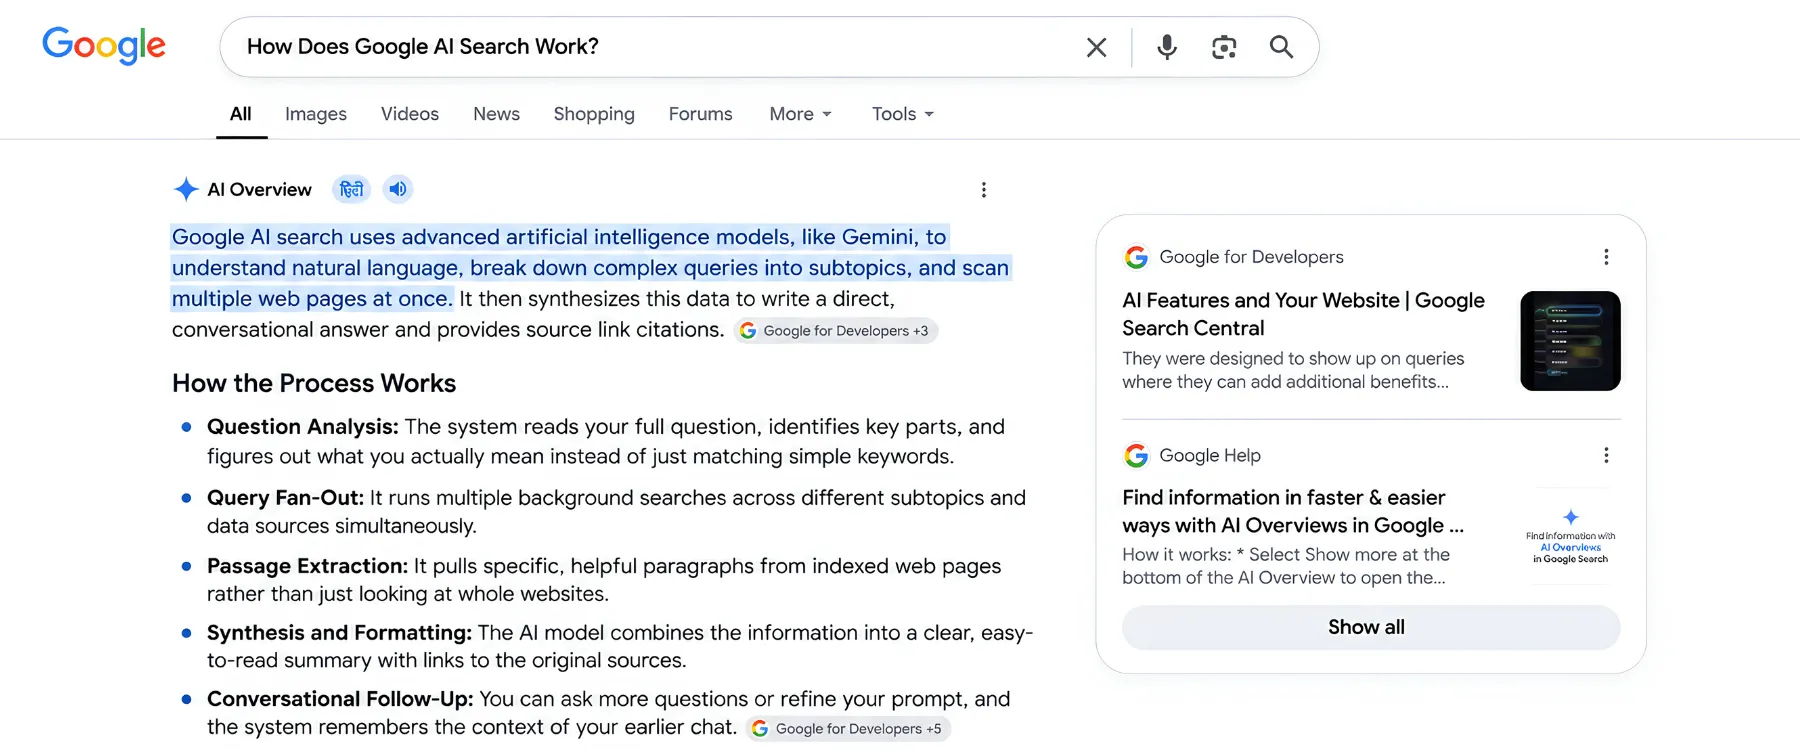Viewport: 1800px width, 750px height.
Task: Click the 'Query Fan-Out:' bullet text
Action: (286, 498)
